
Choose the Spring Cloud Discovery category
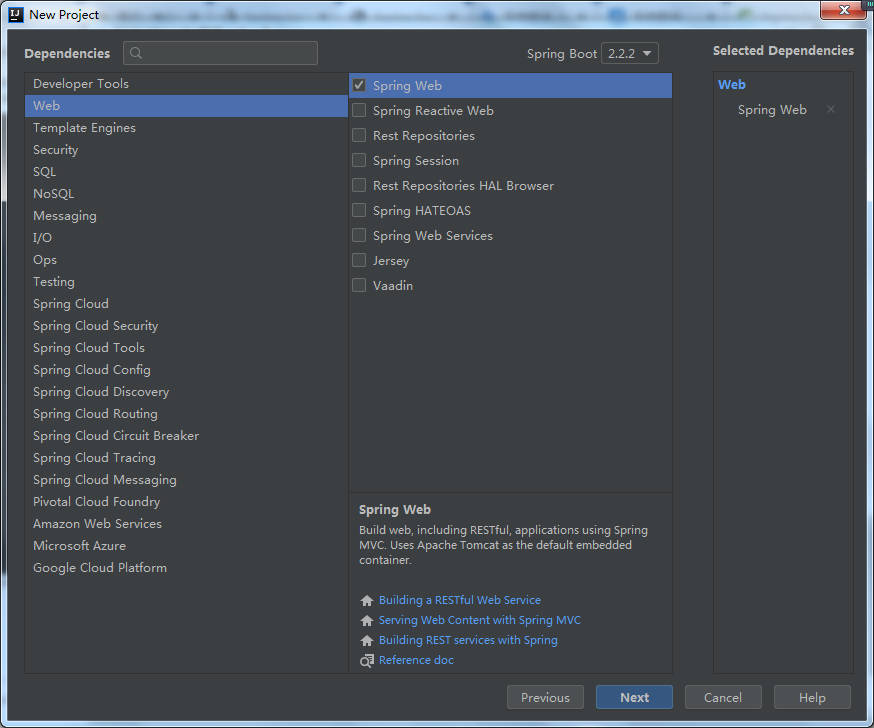[x=101, y=392]
